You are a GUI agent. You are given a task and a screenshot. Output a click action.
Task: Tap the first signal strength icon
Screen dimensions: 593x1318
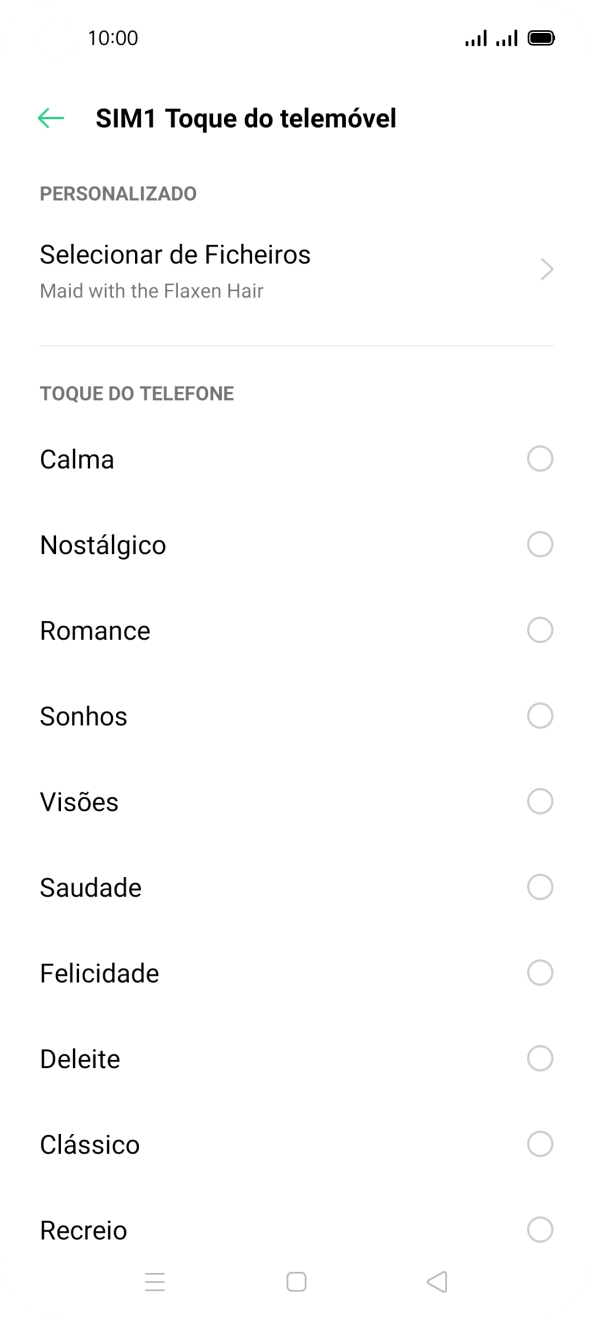tap(476, 37)
